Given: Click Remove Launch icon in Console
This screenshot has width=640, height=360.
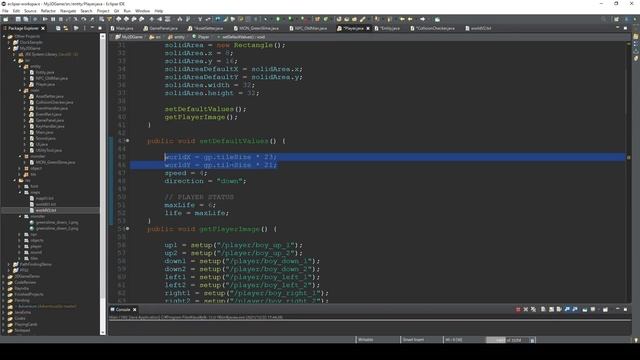Looking at the screenshot, I should click(526, 309).
